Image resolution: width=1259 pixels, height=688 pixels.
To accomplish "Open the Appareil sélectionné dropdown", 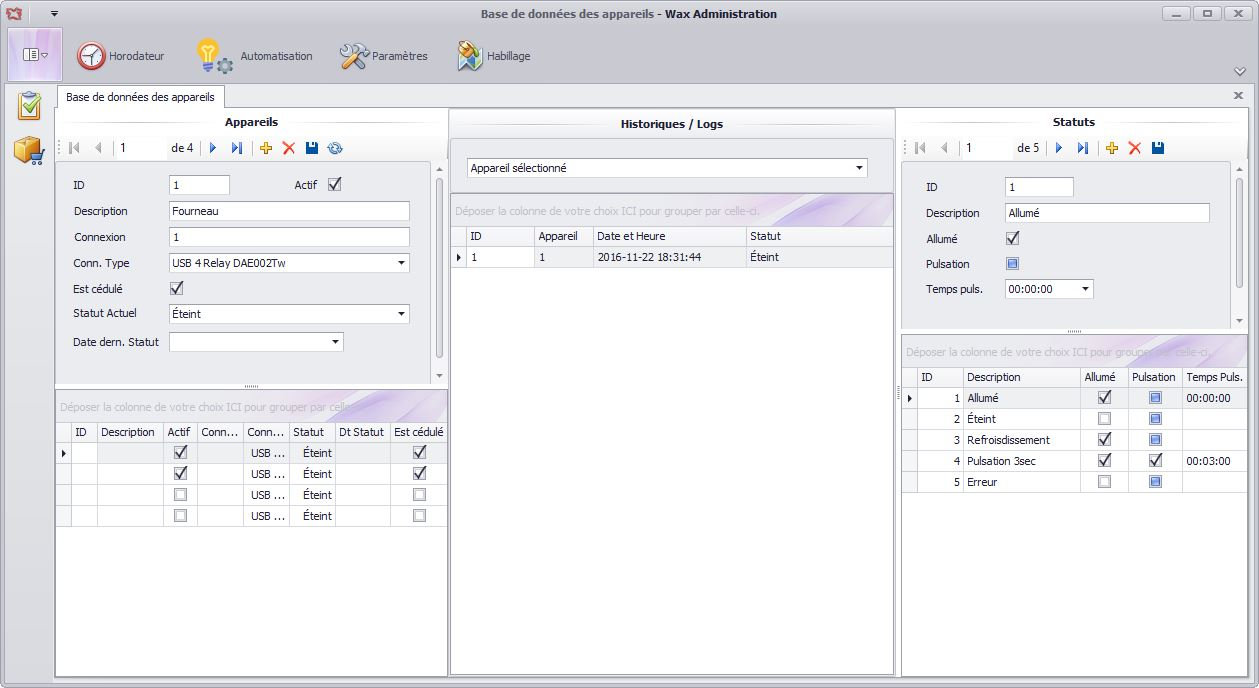I will point(859,168).
